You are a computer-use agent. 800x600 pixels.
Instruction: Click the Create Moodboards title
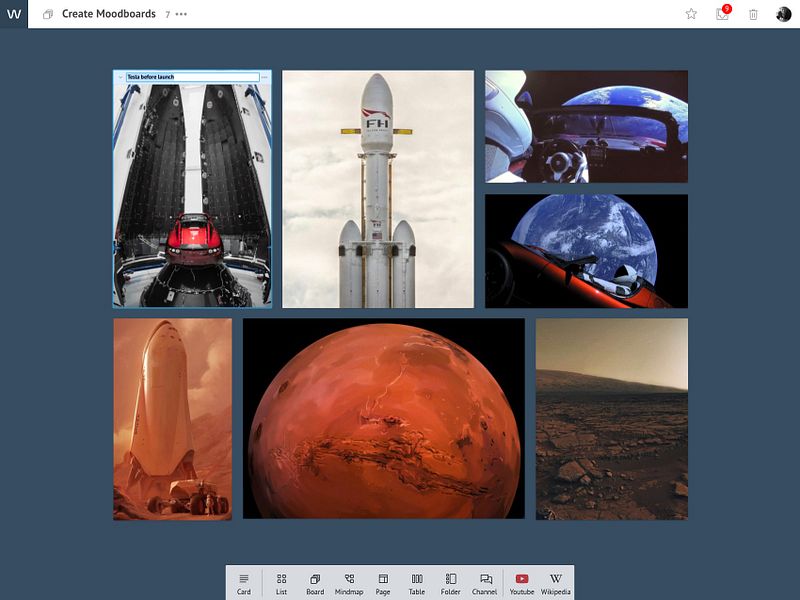pos(109,14)
